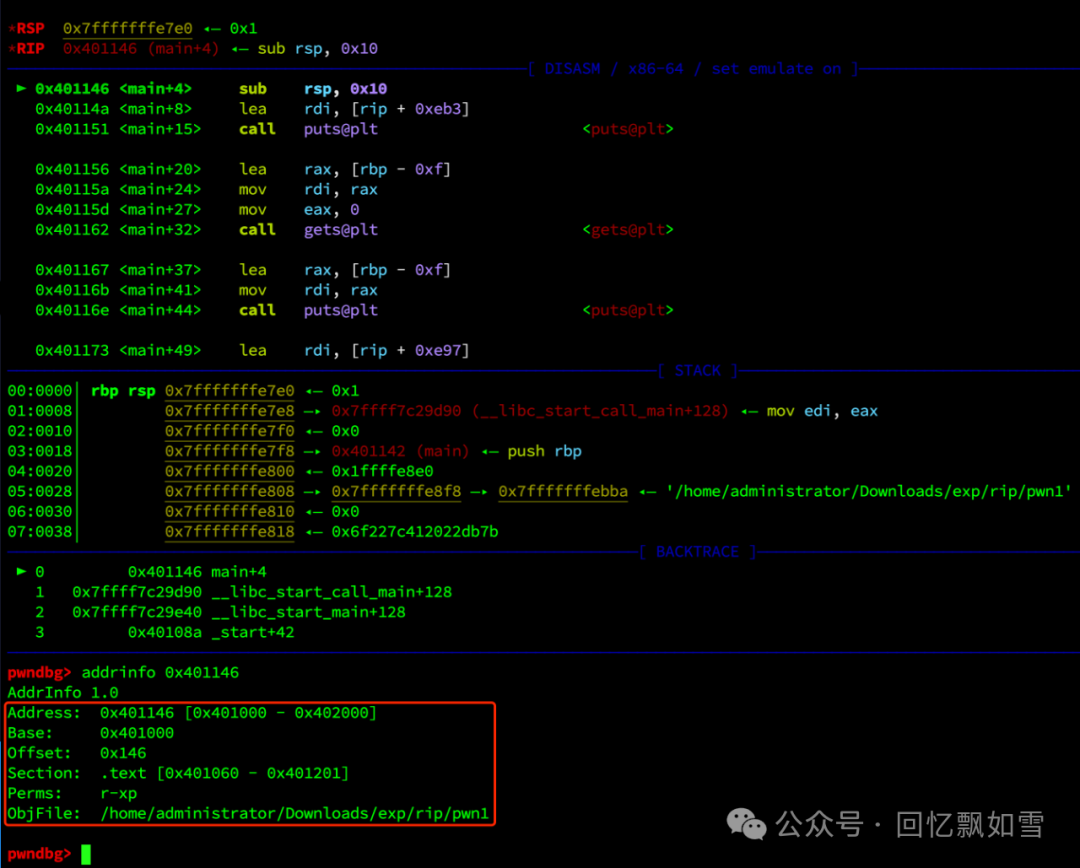Click address 0x401156 in disassembly

click(72, 169)
